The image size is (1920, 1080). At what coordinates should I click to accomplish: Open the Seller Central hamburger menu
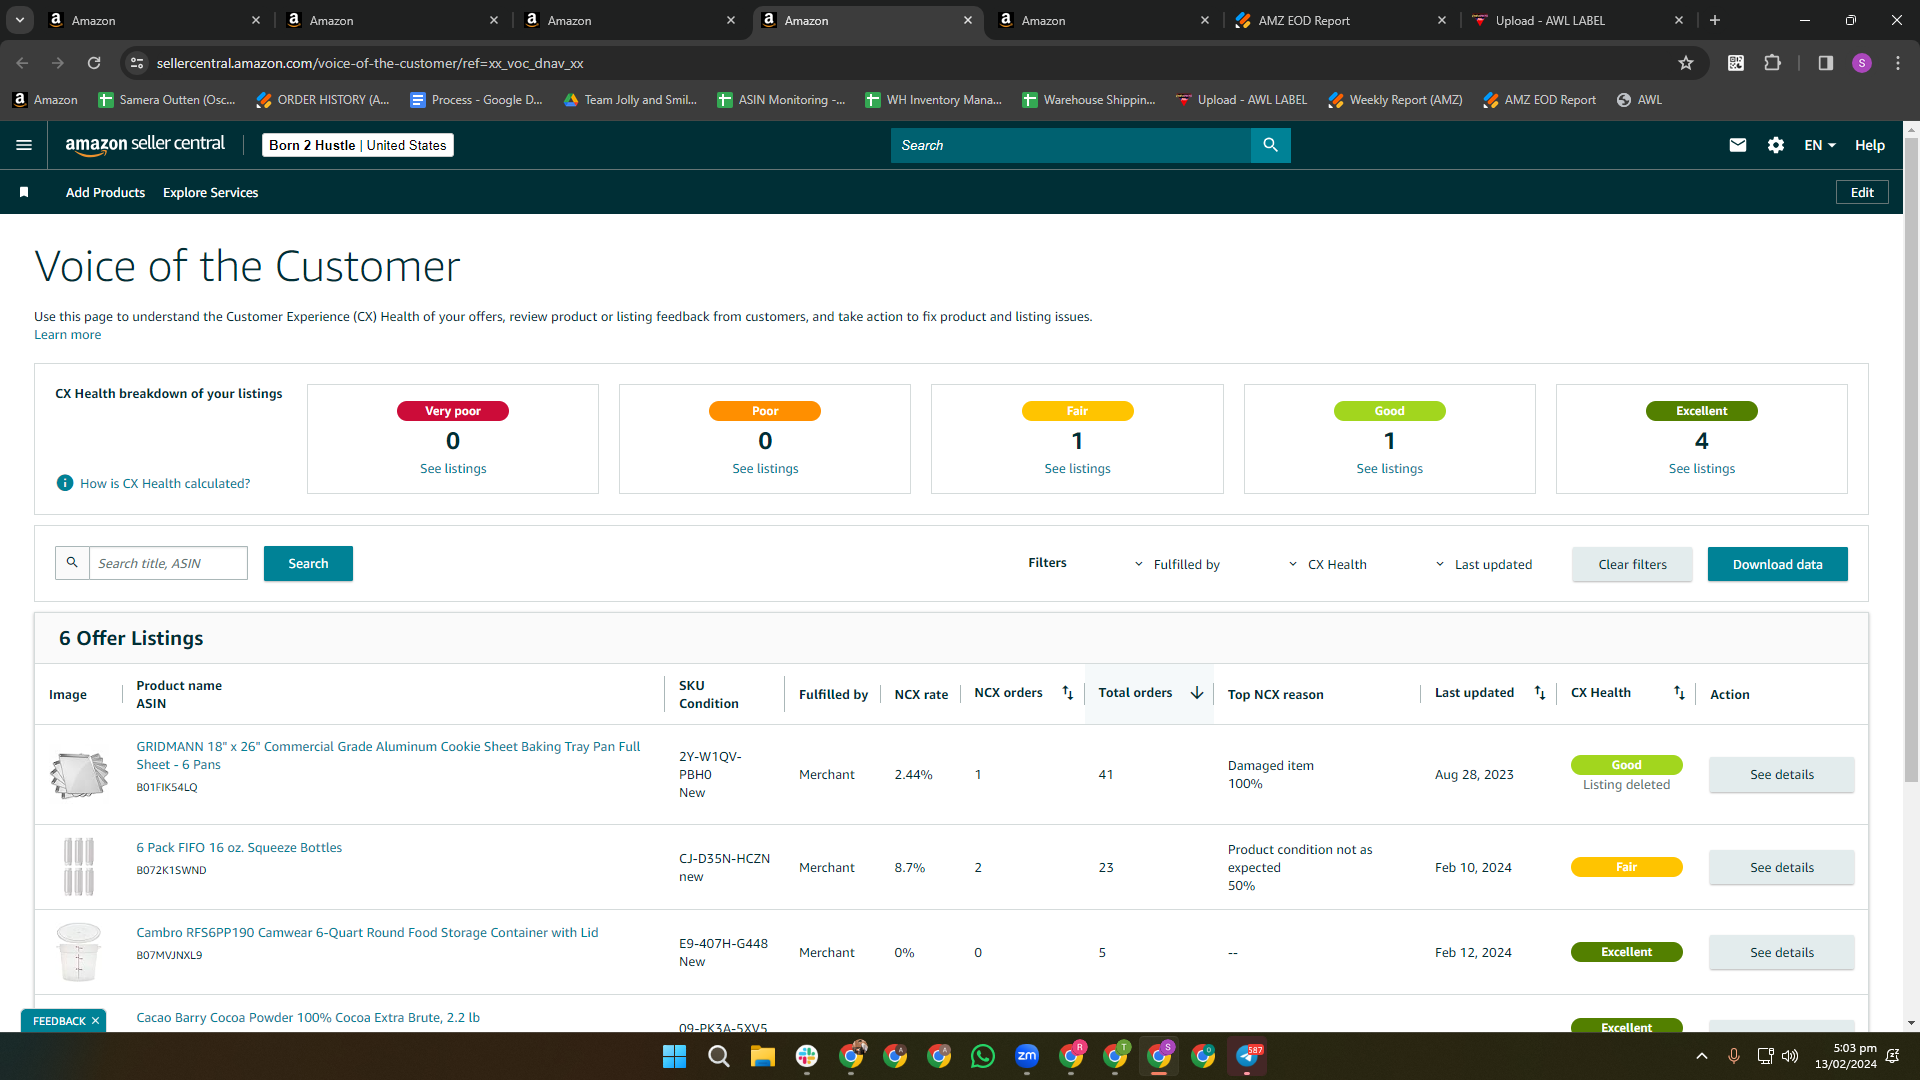coord(24,145)
